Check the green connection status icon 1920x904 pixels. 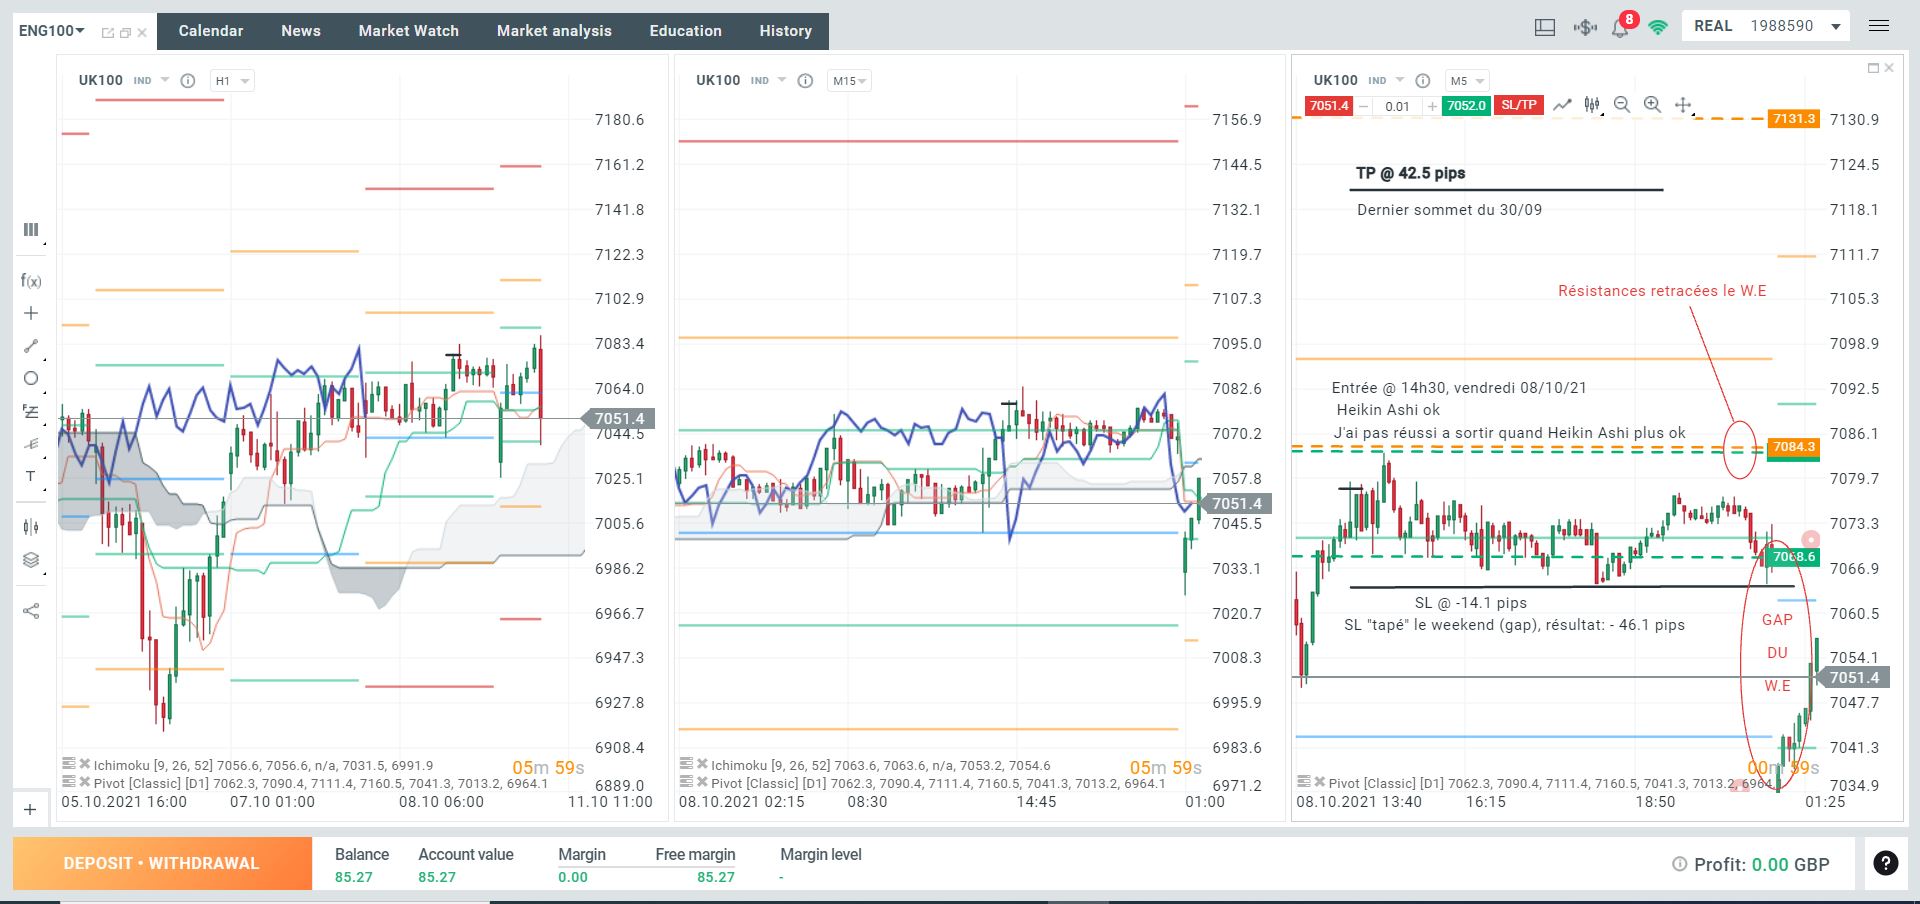click(x=1658, y=27)
